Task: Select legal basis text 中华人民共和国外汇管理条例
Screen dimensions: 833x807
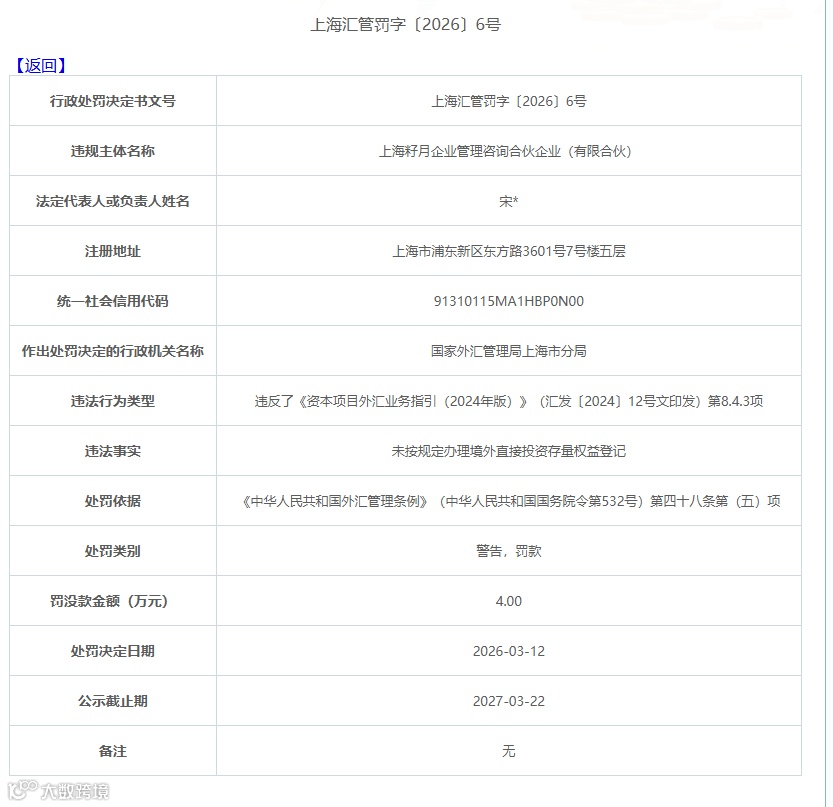Action: pos(335,500)
